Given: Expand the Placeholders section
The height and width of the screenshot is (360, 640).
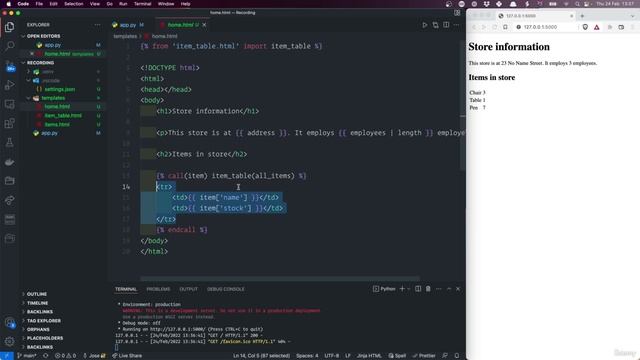Looking at the screenshot, I should [44, 338].
